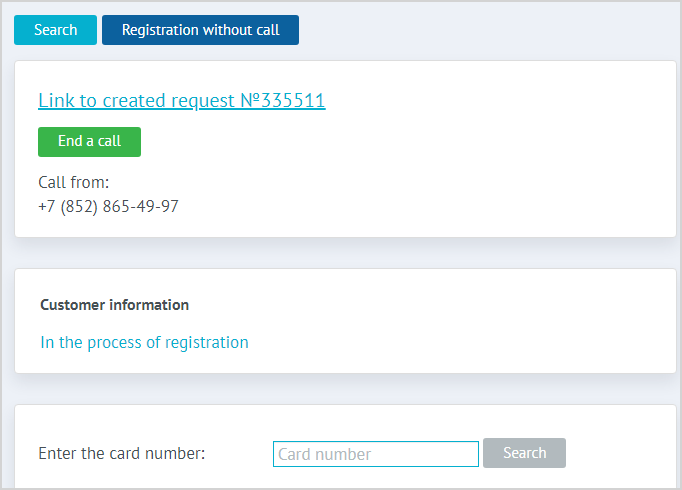Click the number 335511 in the request link
Image resolution: width=682 pixels, height=490 pixels.
[292, 100]
